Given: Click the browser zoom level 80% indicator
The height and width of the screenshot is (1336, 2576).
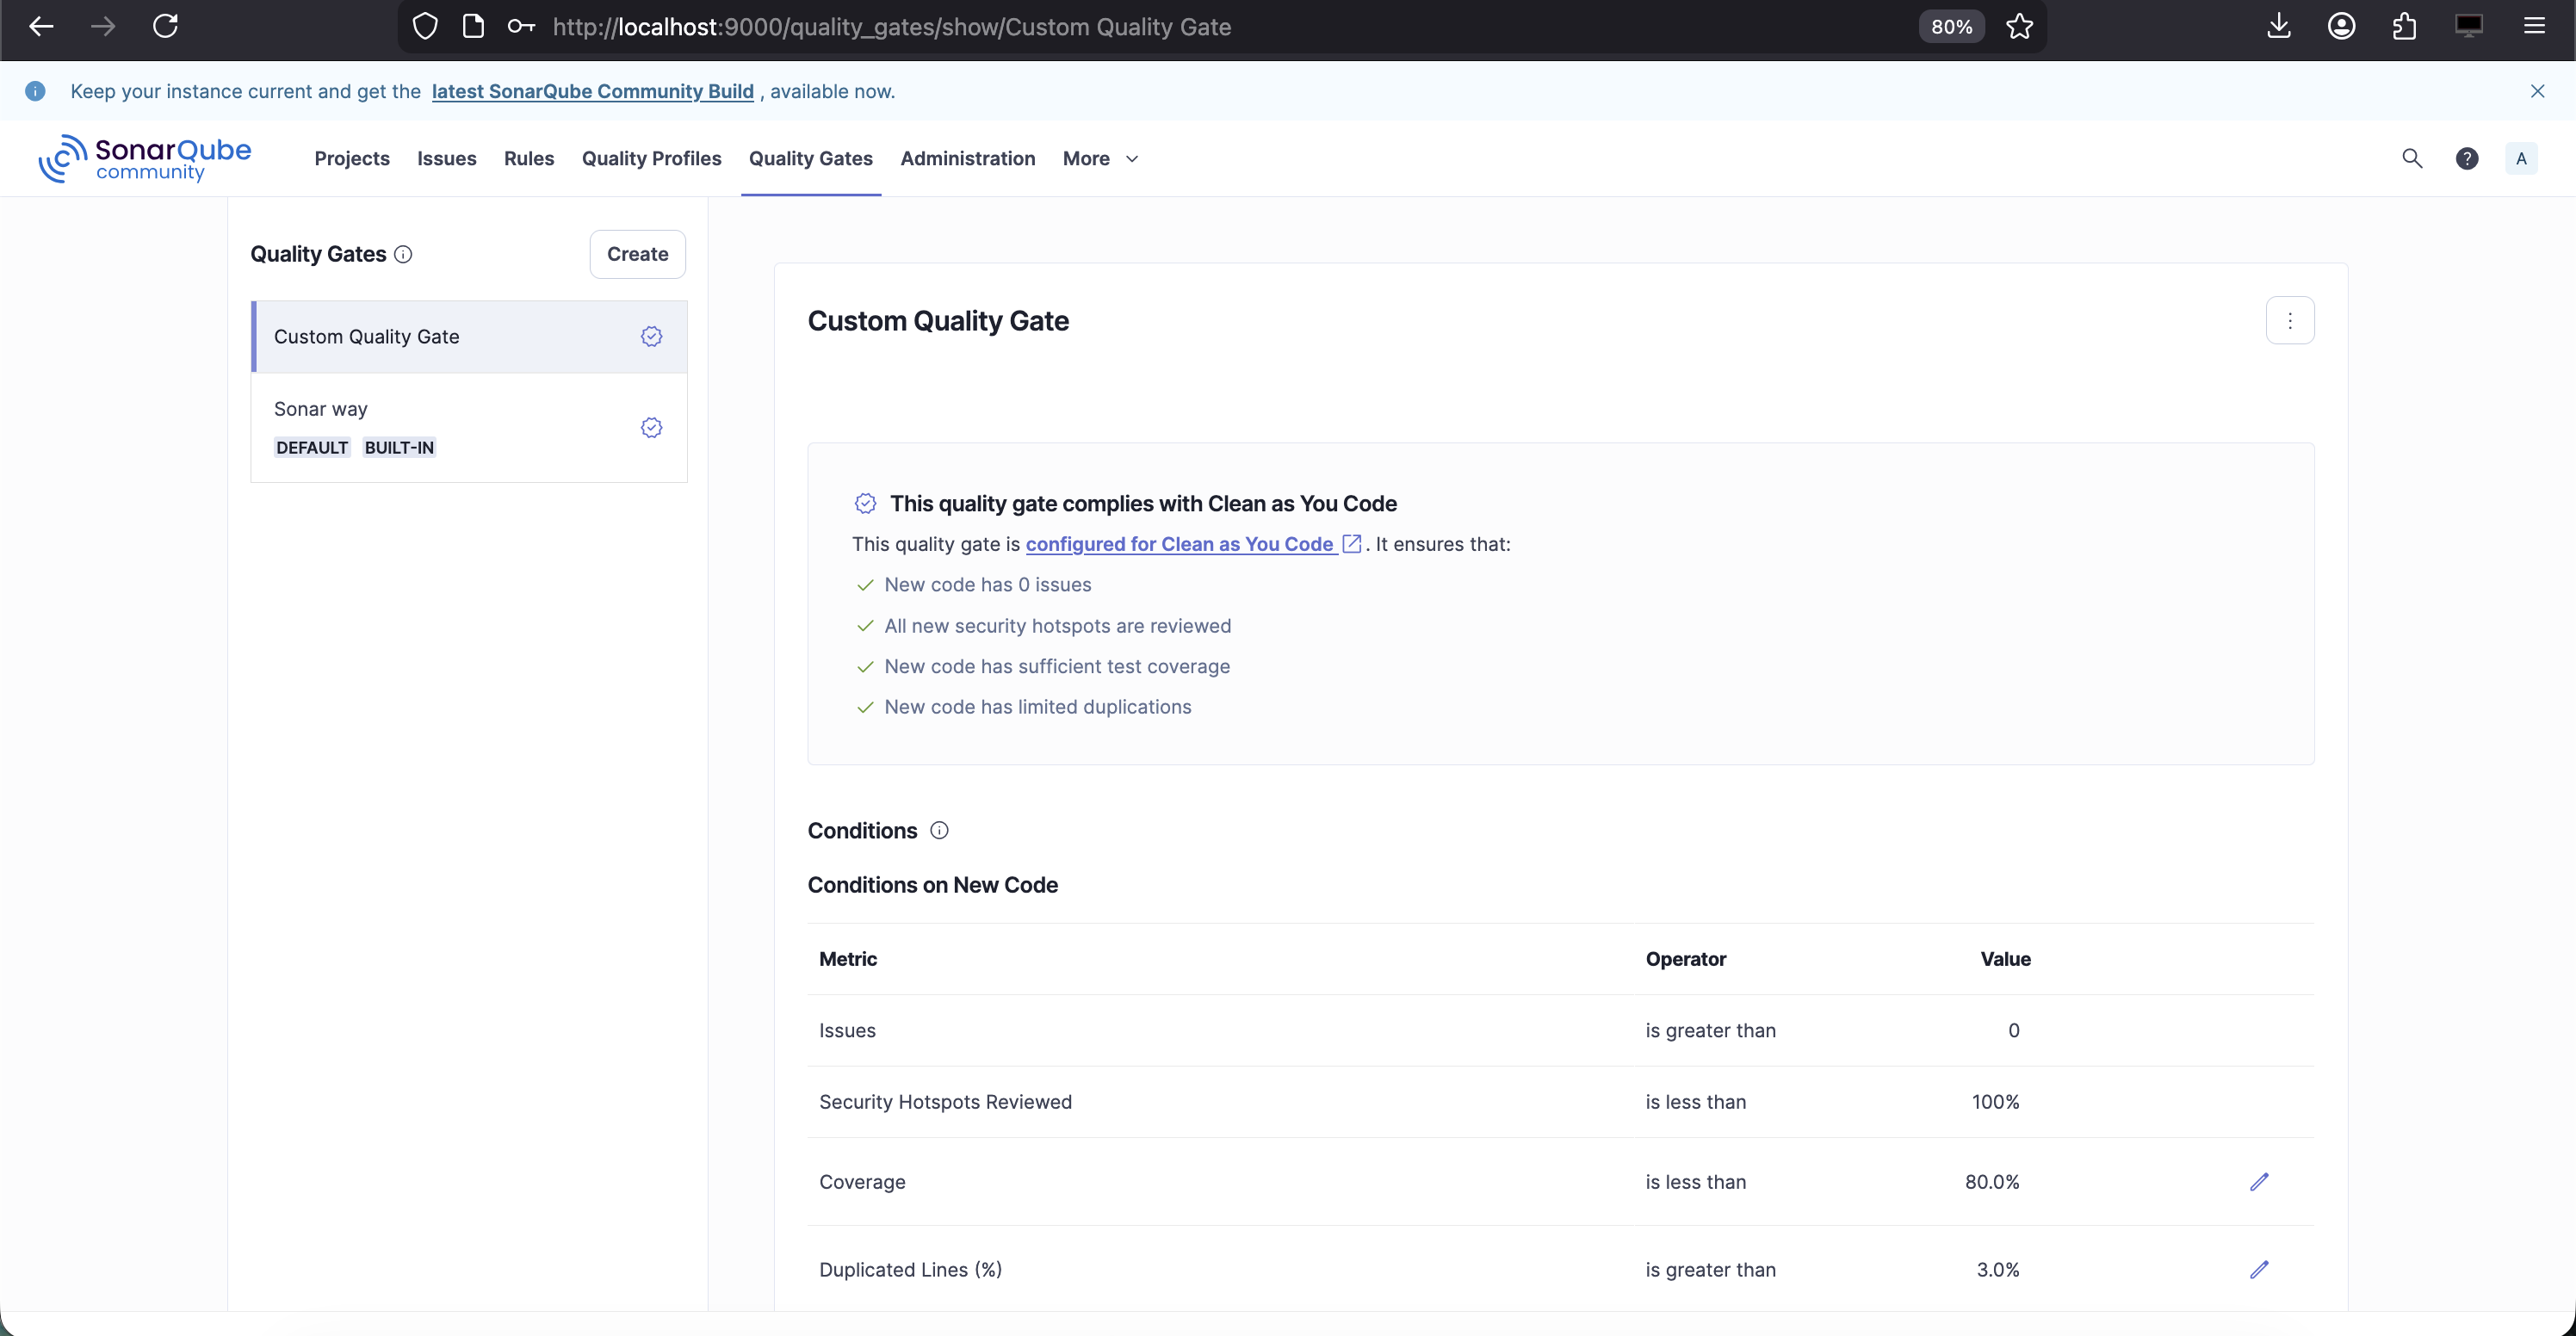Looking at the screenshot, I should coord(1950,27).
